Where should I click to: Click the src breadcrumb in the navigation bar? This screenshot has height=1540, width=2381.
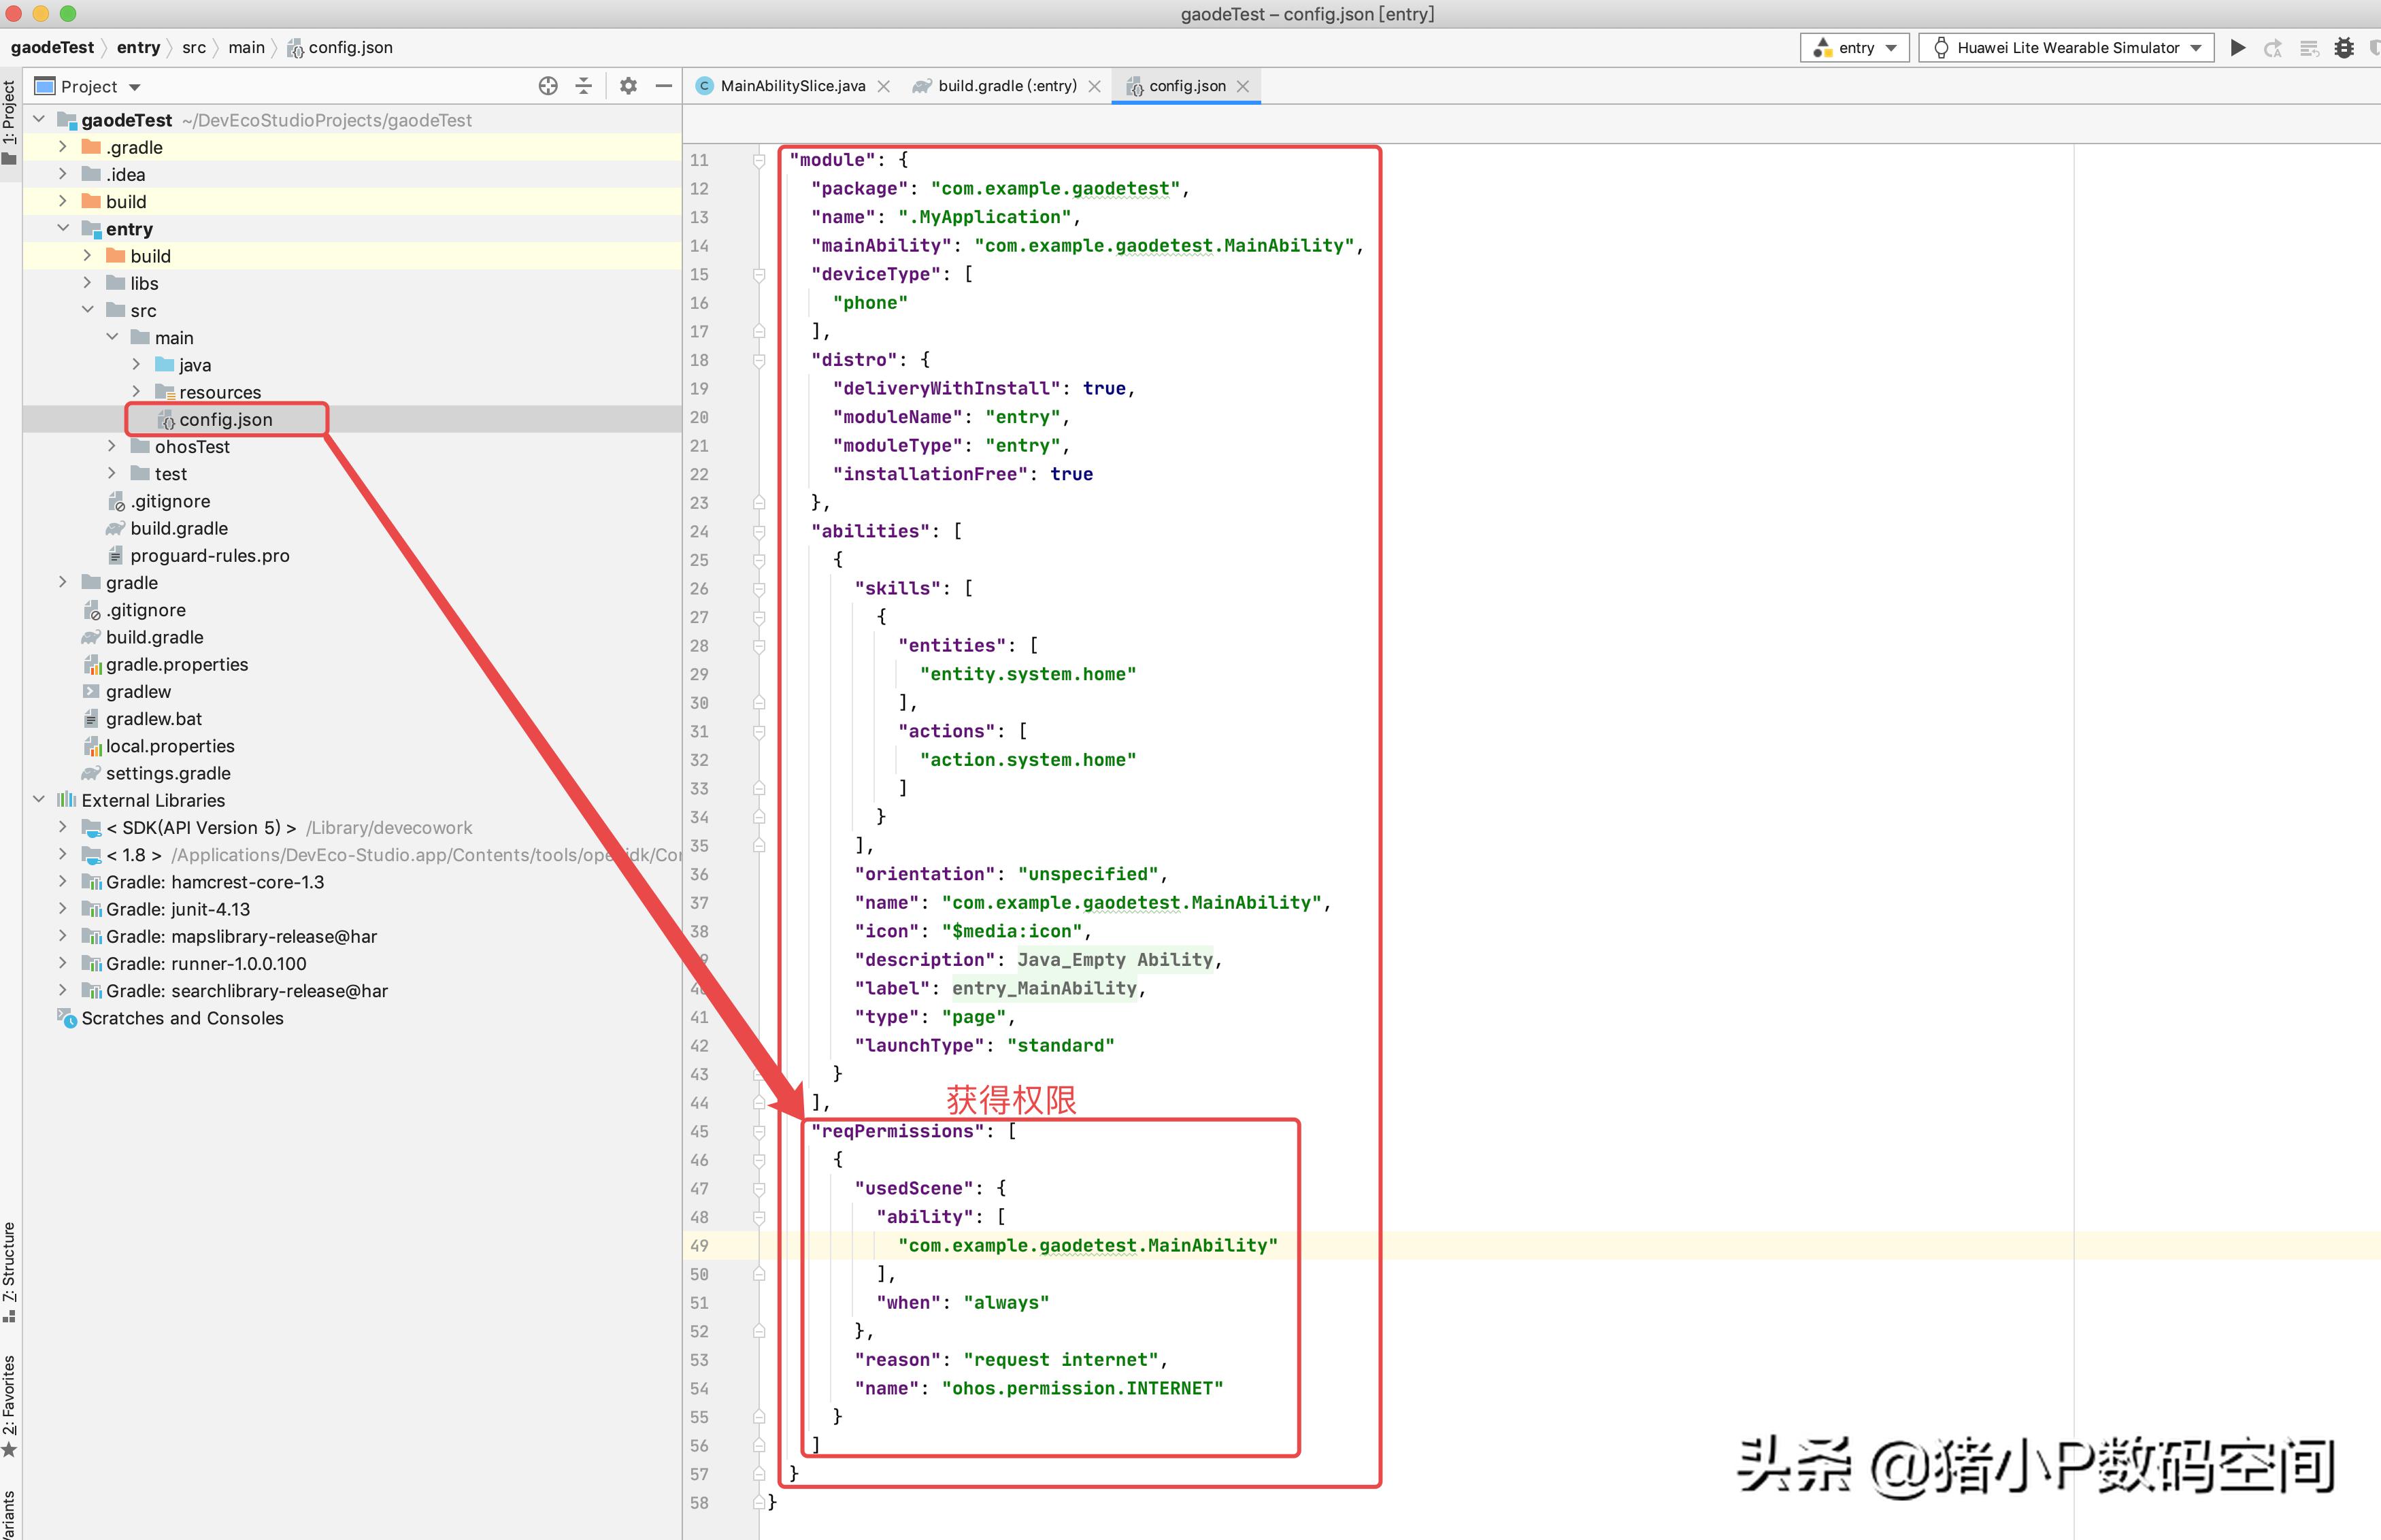coord(194,48)
